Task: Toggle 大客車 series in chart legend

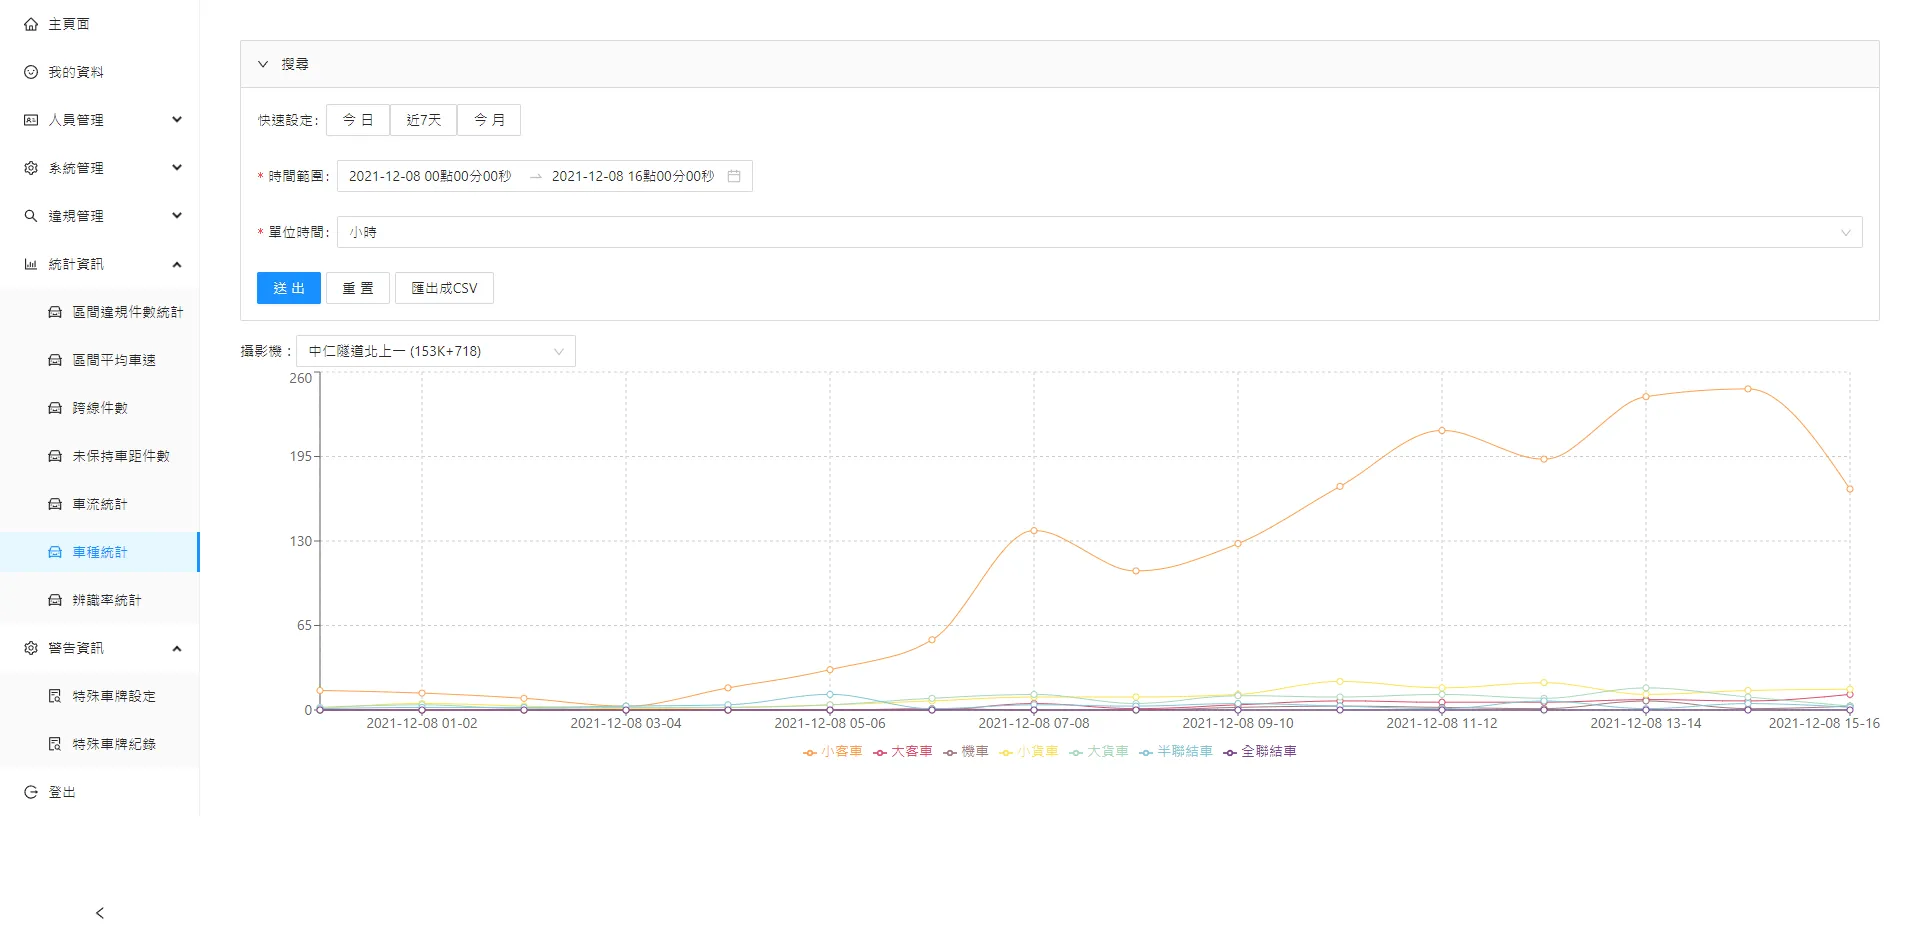Action: click(902, 751)
